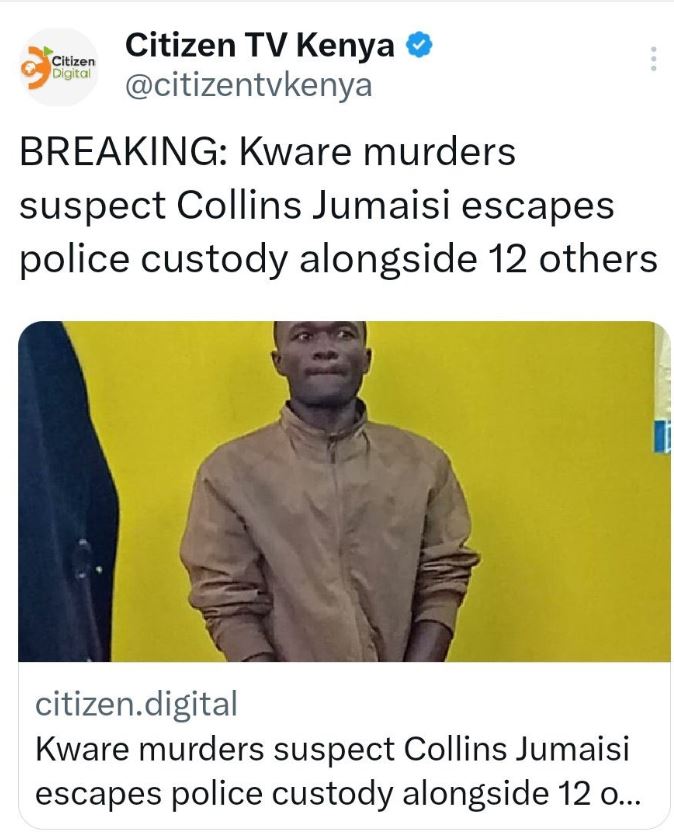Click the dark figure at photo's left edge
Screen dimensions: 674x836
click(x=67, y=491)
